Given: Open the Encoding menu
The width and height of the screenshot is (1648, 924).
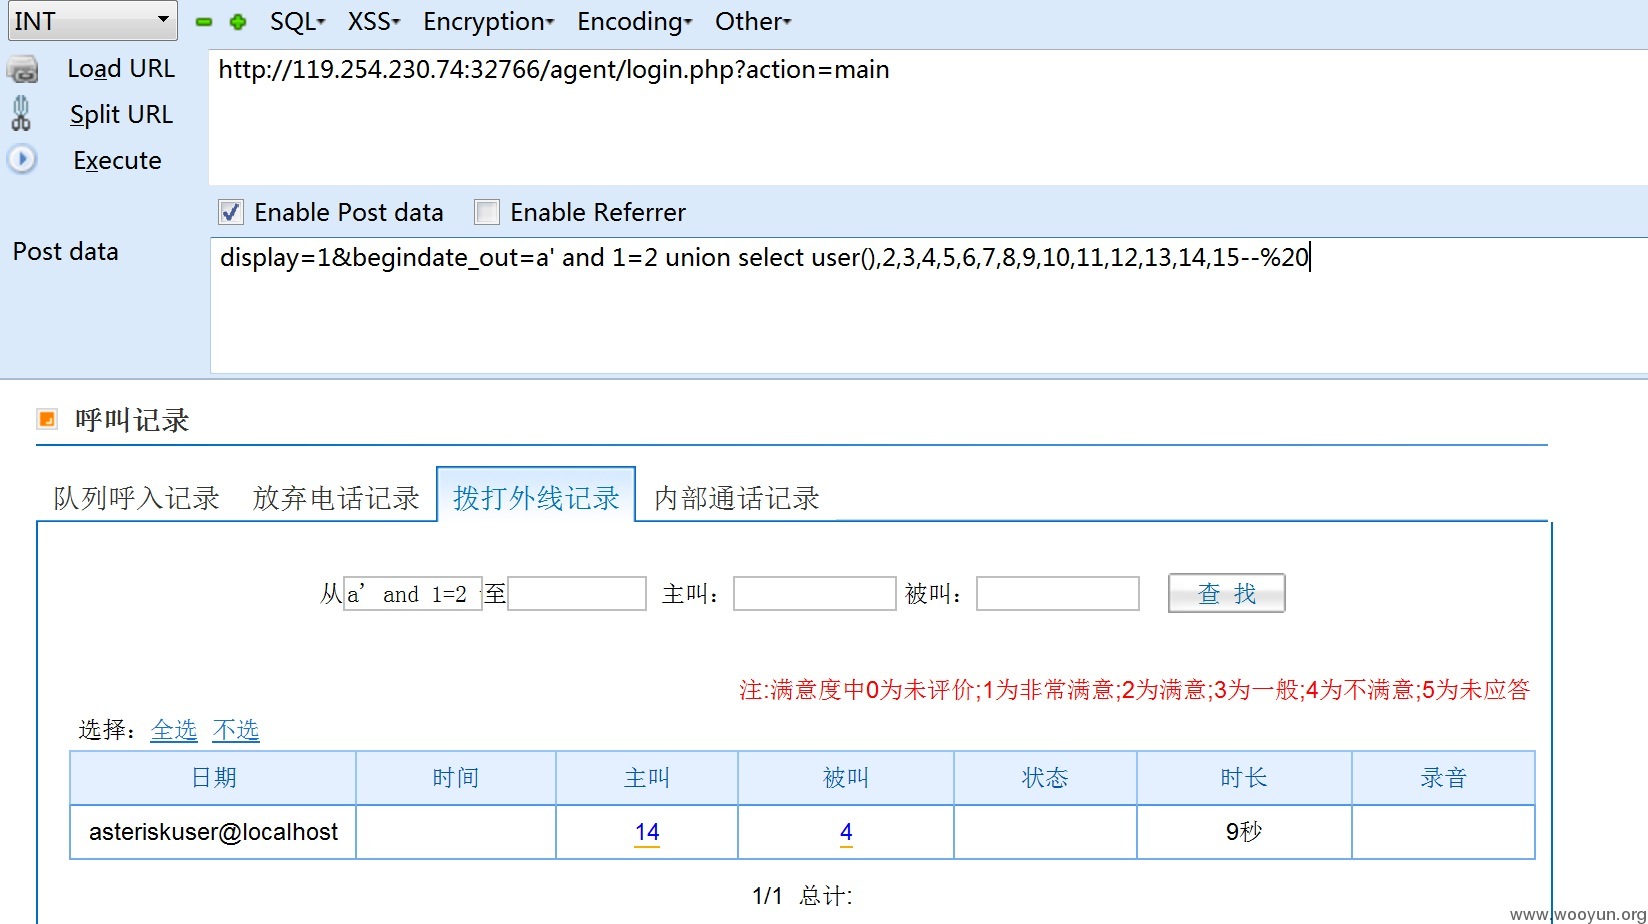Looking at the screenshot, I should click(634, 22).
